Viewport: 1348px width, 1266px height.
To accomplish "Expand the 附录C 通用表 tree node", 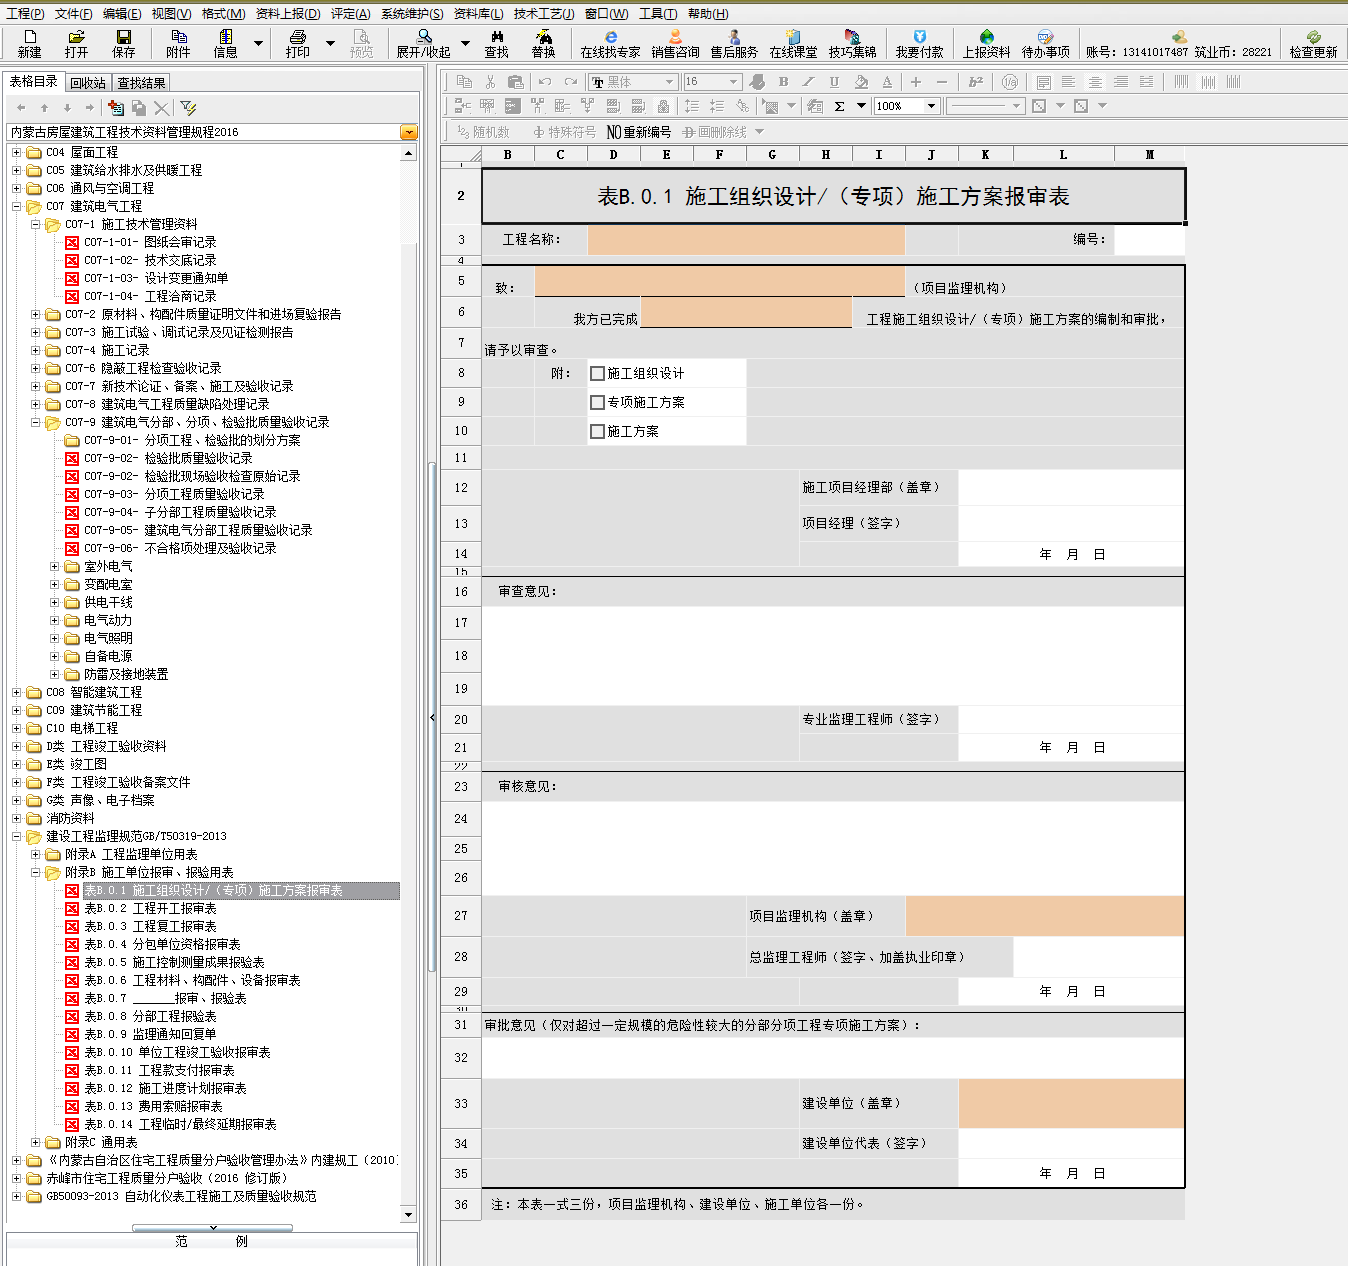I will [35, 1142].
